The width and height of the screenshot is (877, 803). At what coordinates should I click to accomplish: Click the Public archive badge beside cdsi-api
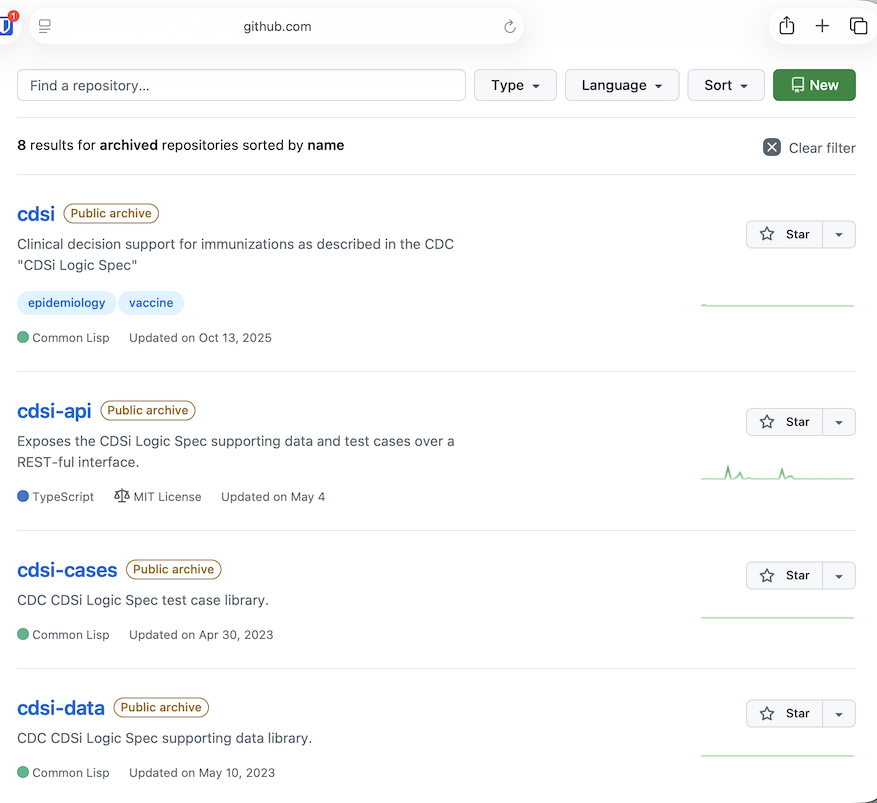click(x=148, y=410)
